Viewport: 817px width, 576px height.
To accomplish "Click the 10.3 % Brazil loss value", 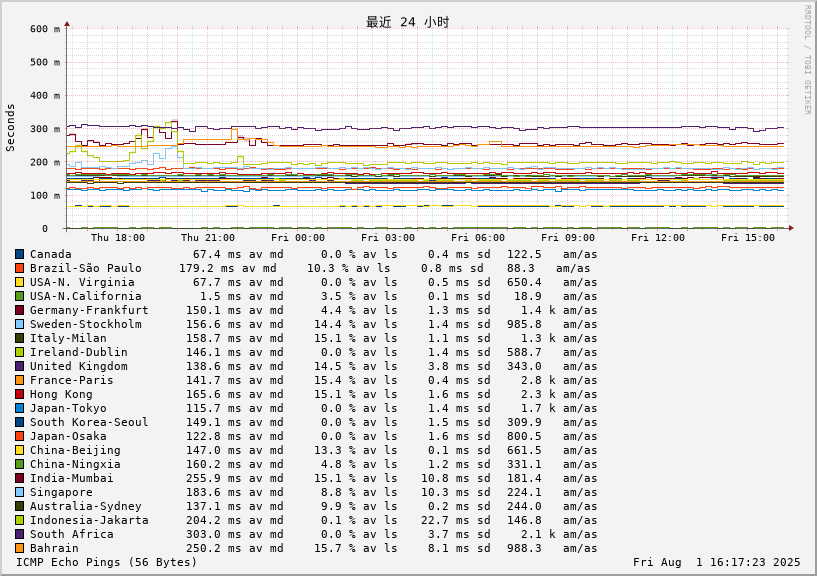I will 328,268.
